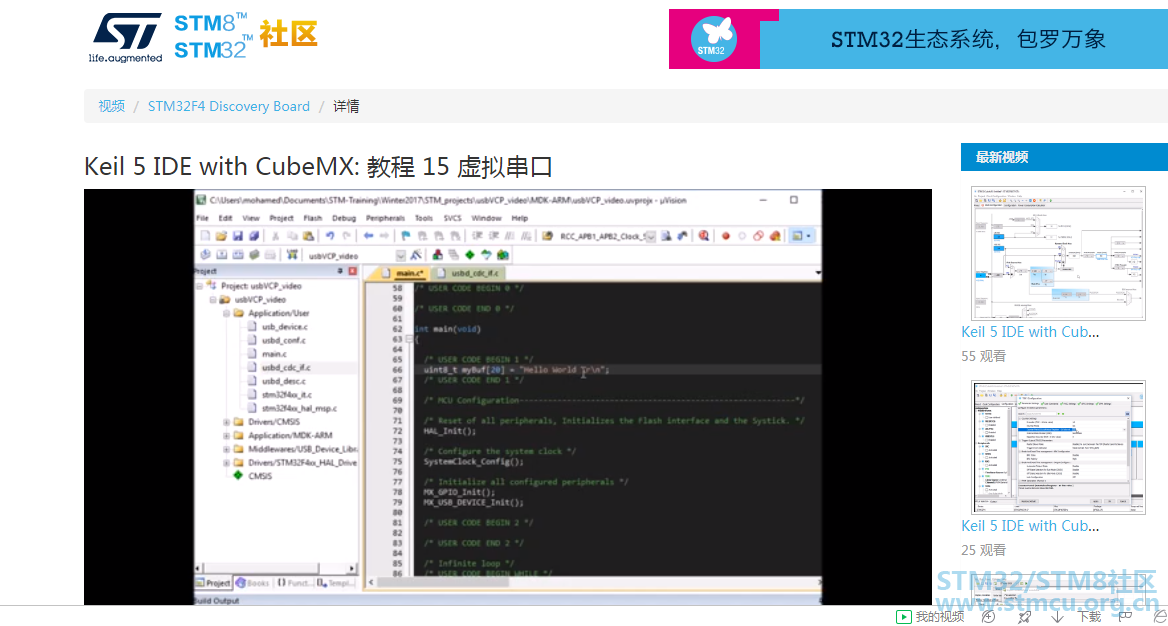Click the Undo arrow icon in Keil toolbar
The width and height of the screenshot is (1168, 626).
[329, 236]
